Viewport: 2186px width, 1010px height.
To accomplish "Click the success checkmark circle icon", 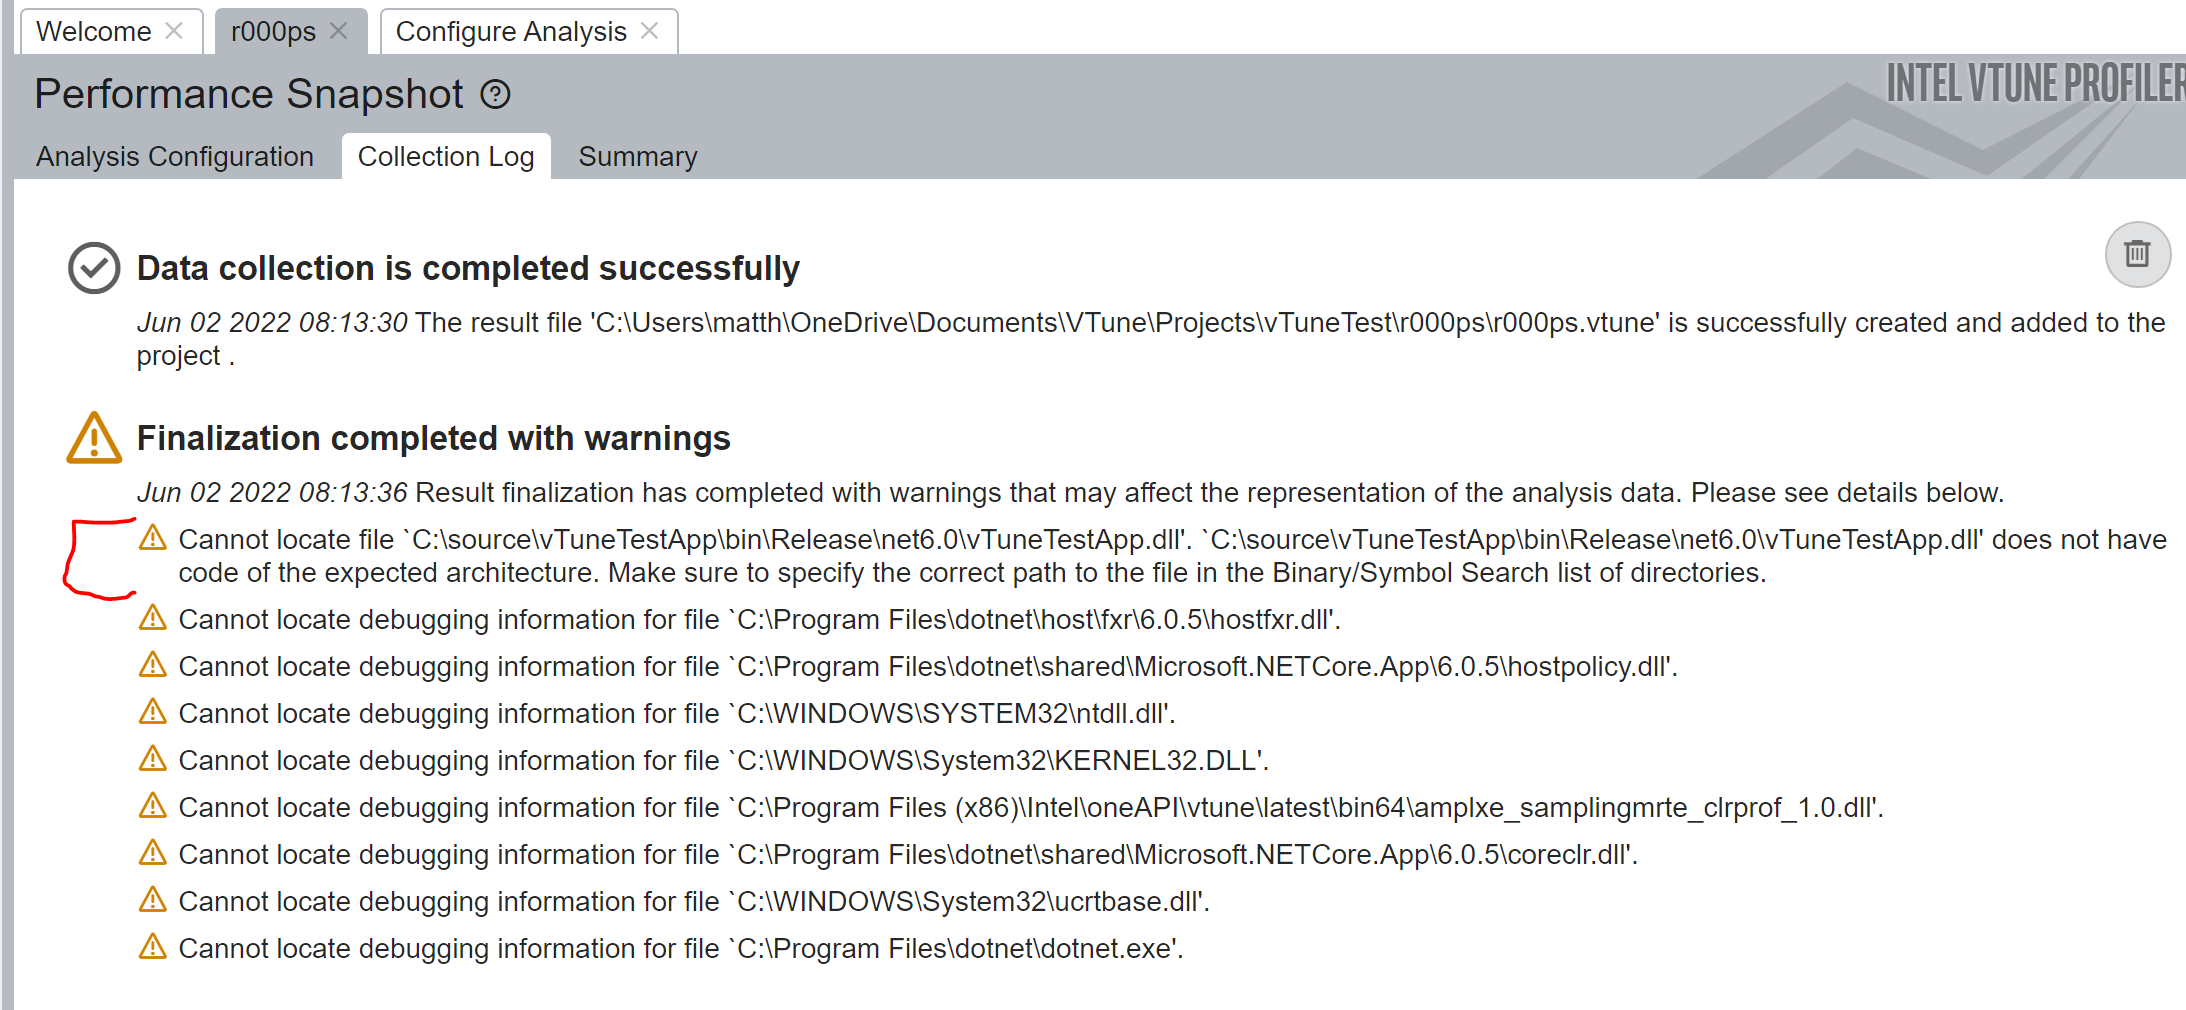I will point(94,268).
